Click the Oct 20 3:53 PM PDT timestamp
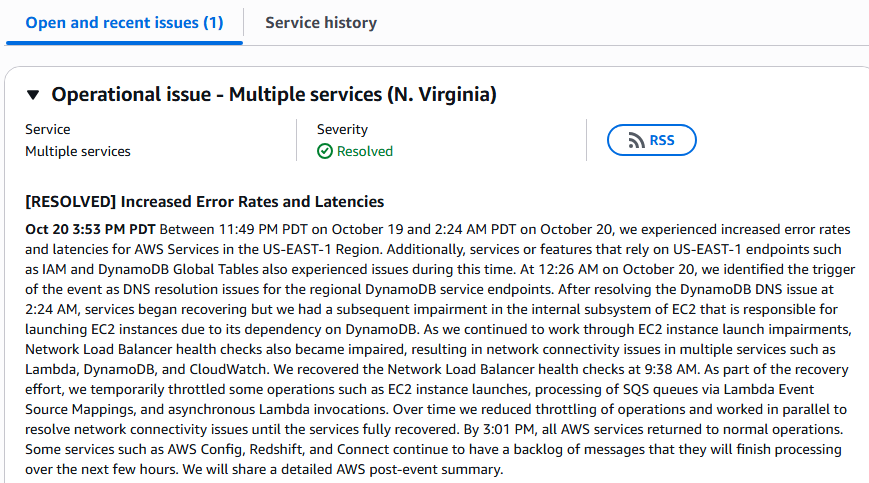Viewport: 869px width, 483px height. pyautogui.click(x=91, y=229)
